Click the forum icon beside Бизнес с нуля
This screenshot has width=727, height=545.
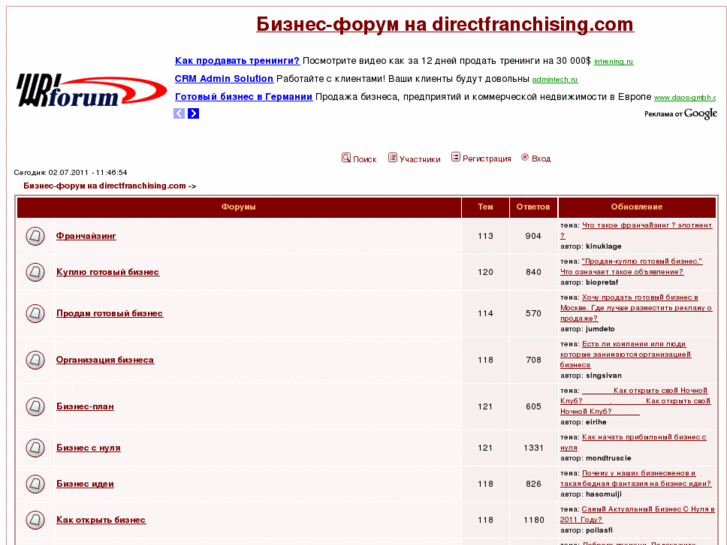pos(35,448)
